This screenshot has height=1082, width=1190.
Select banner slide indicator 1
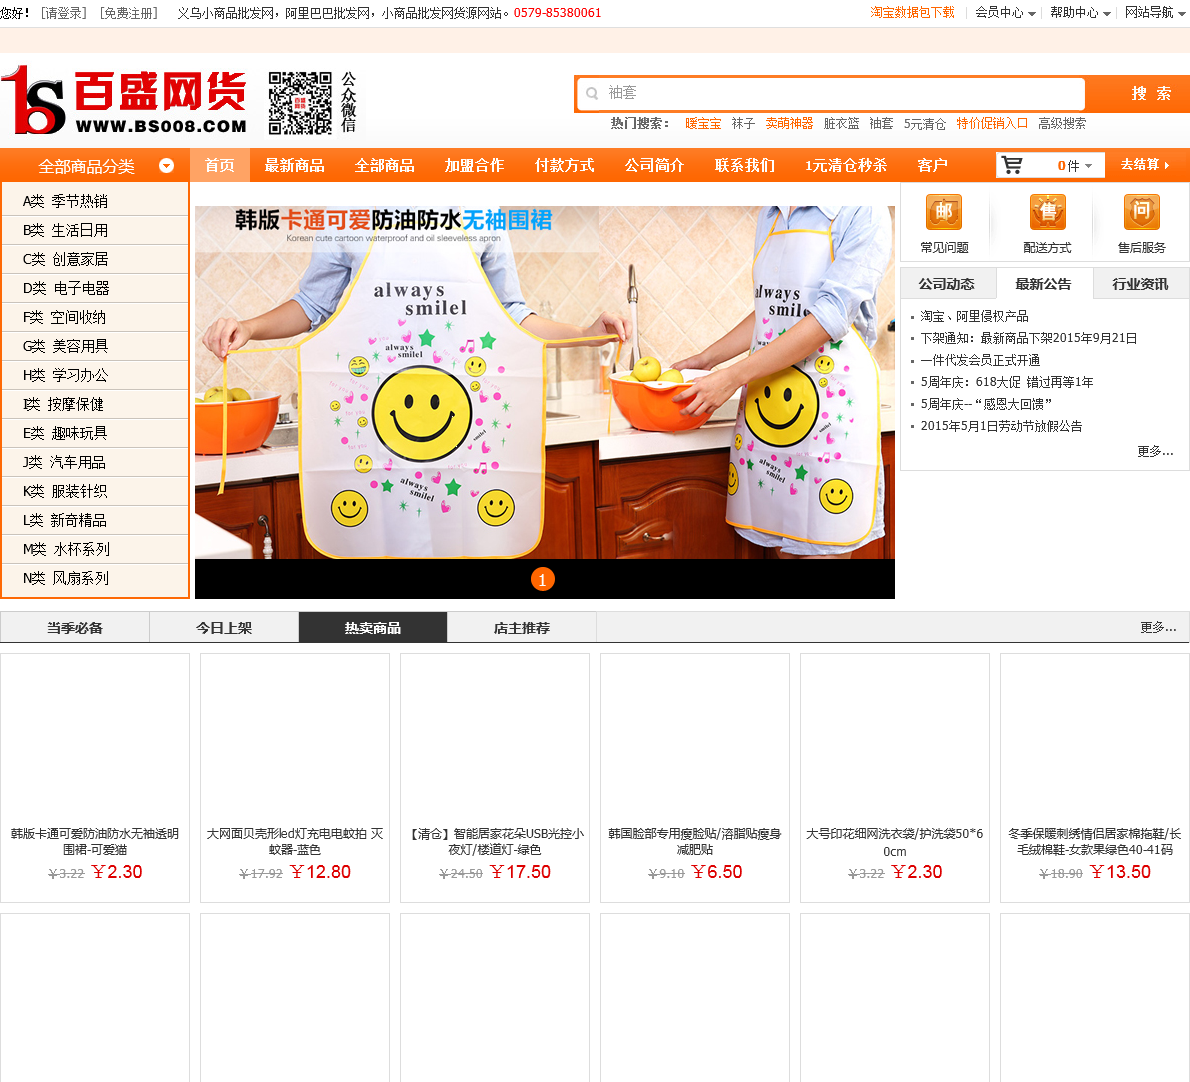[543, 580]
